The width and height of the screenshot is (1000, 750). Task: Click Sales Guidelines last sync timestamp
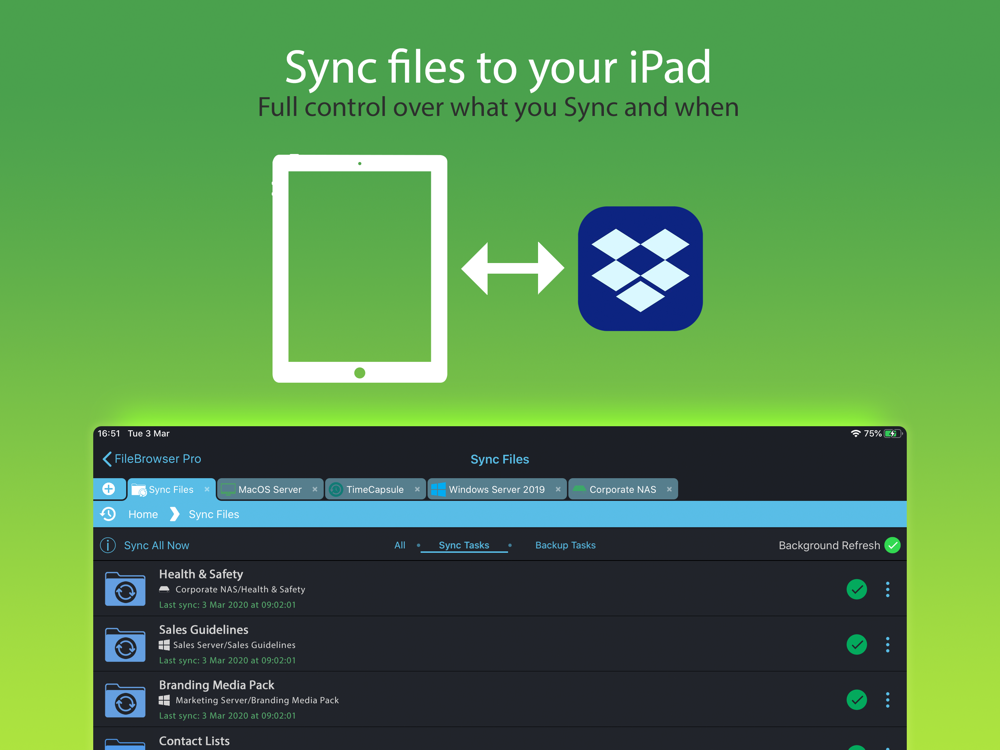pos(227,660)
